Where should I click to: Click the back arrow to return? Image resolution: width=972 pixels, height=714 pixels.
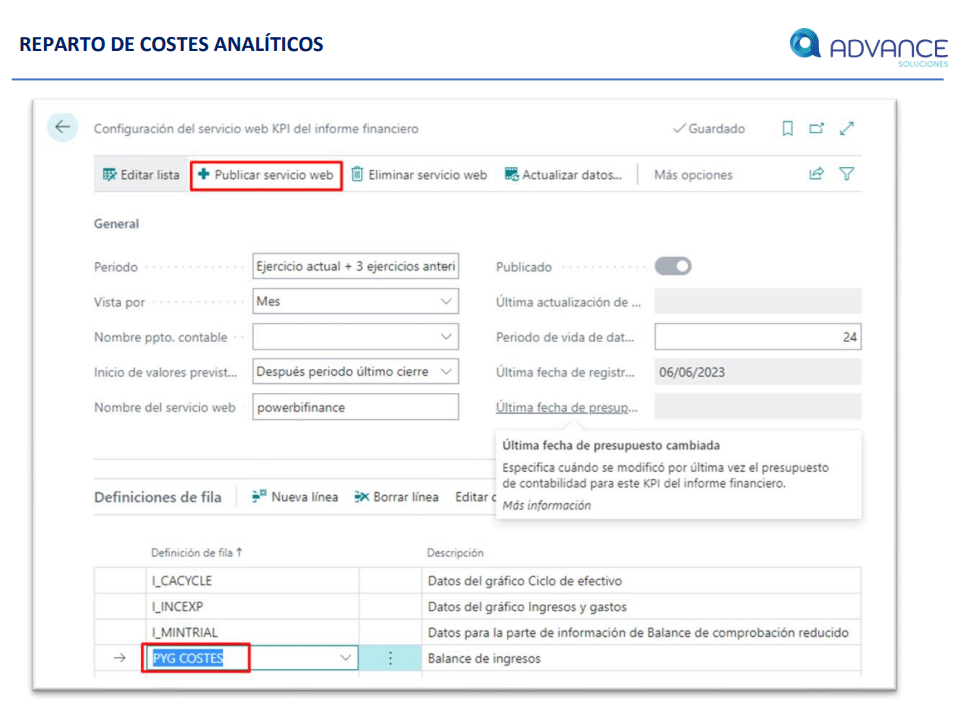(60, 127)
